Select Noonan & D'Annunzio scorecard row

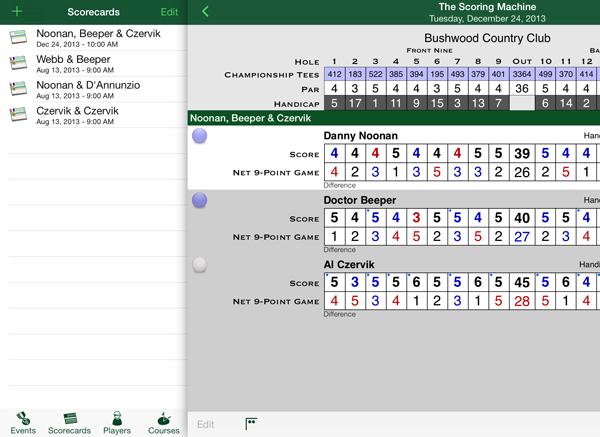click(x=94, y=89)
